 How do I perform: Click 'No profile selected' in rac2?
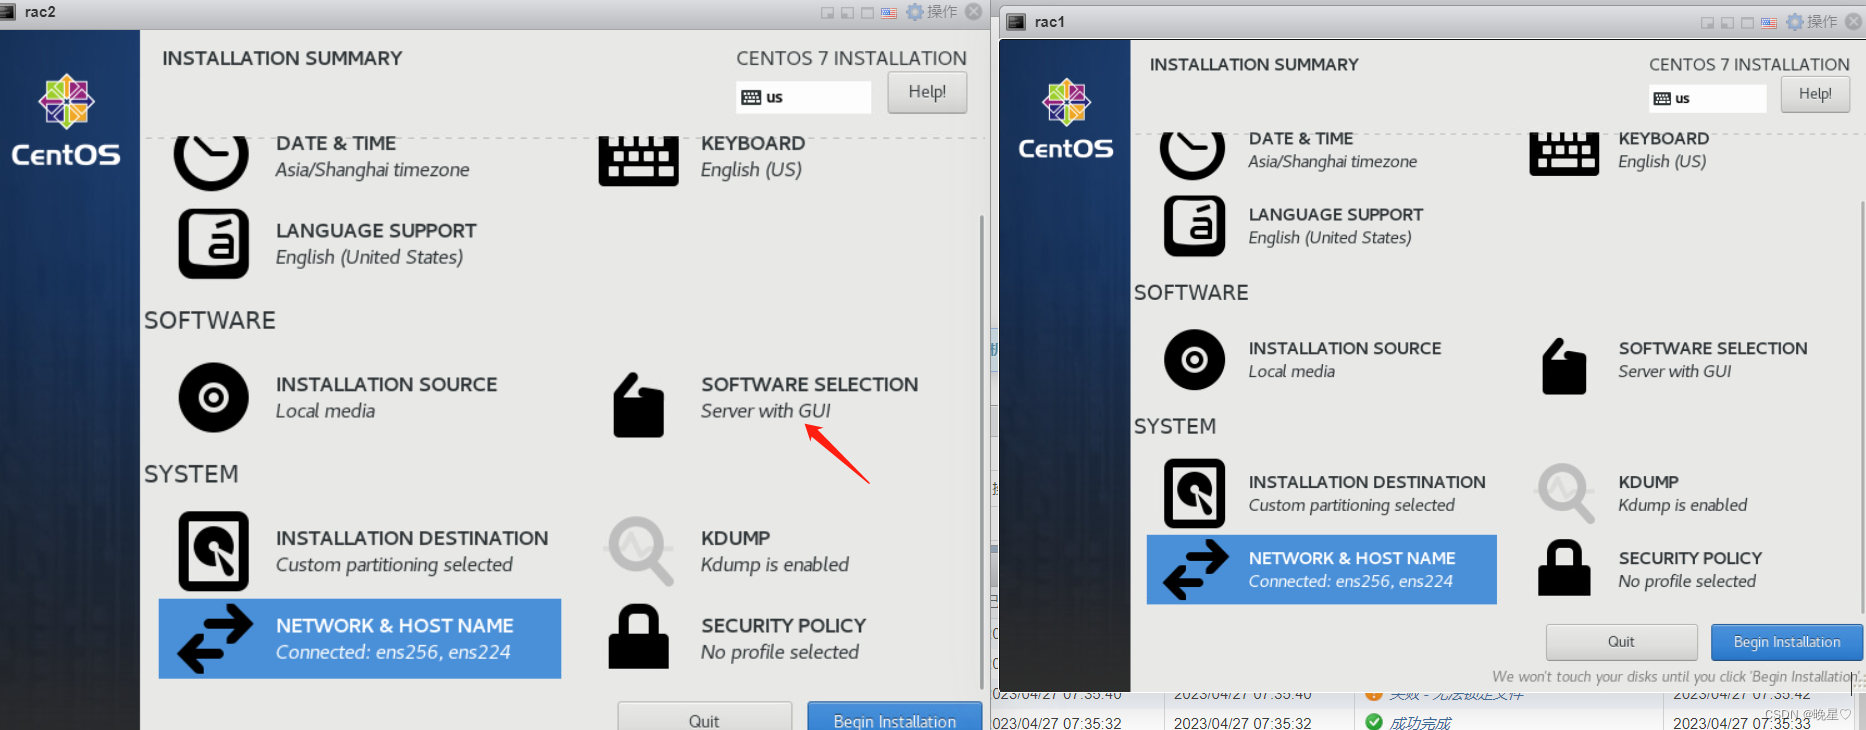pos(780,652)
